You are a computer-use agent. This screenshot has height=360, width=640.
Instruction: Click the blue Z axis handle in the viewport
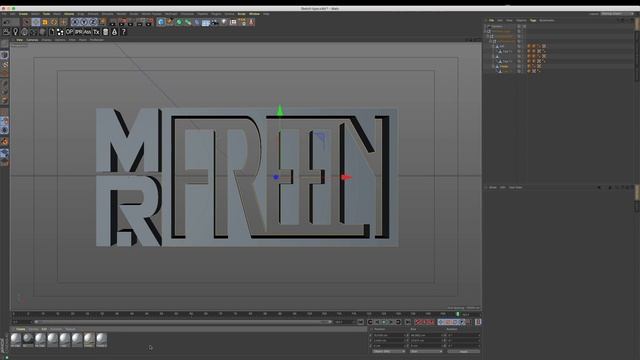(276, 177)
